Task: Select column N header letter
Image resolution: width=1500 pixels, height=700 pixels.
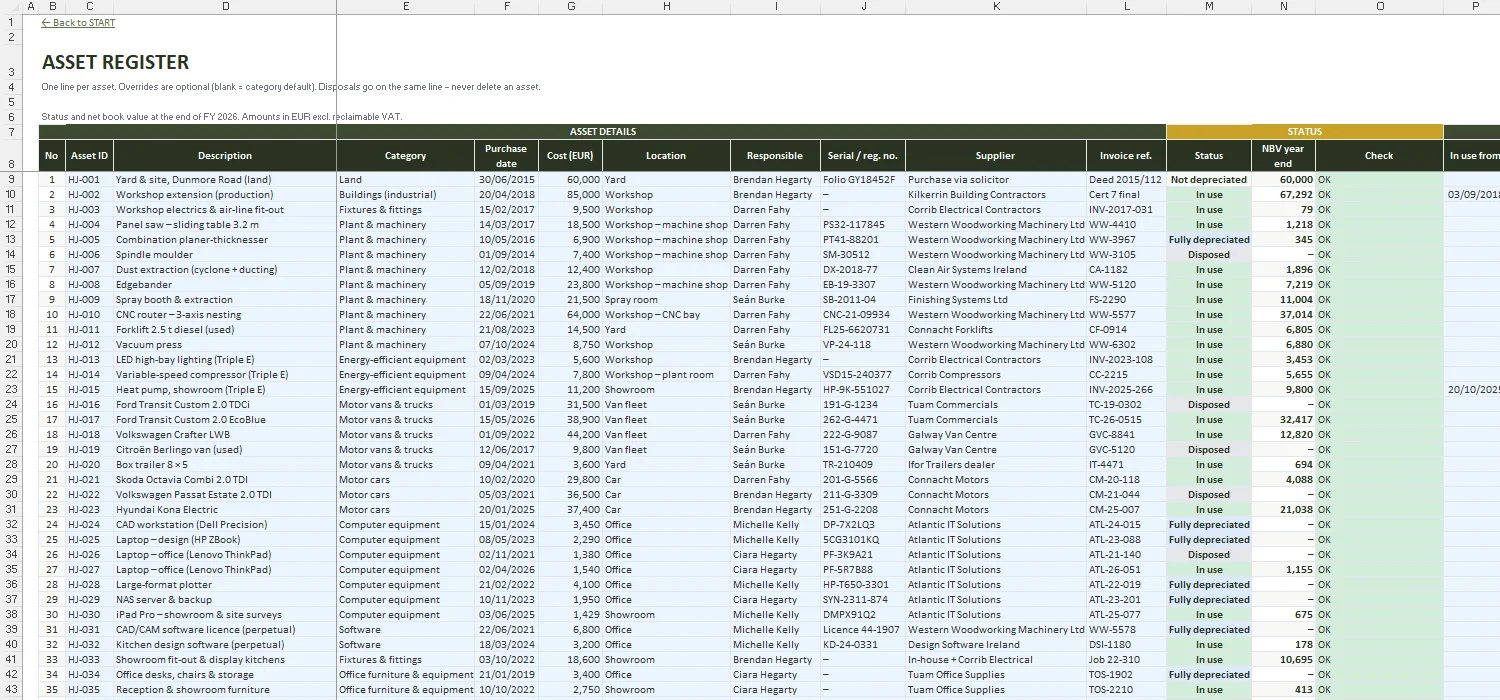Action: coord(1283,6)
